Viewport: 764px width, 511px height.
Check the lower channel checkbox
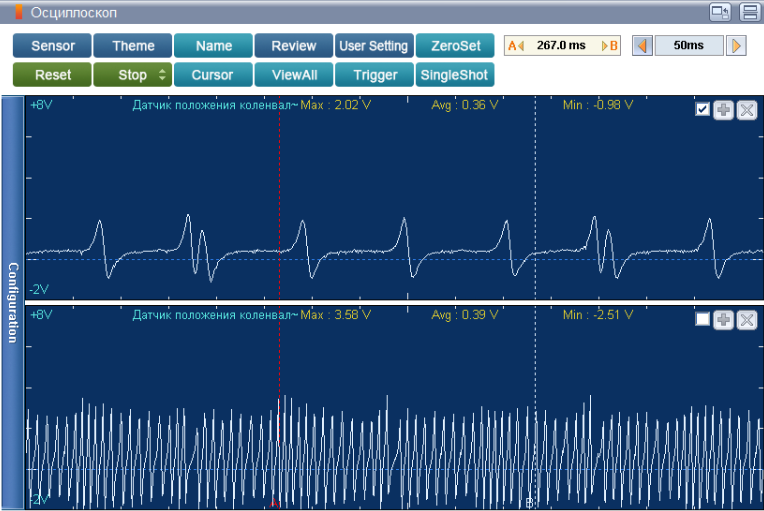[x=702, y=320]
